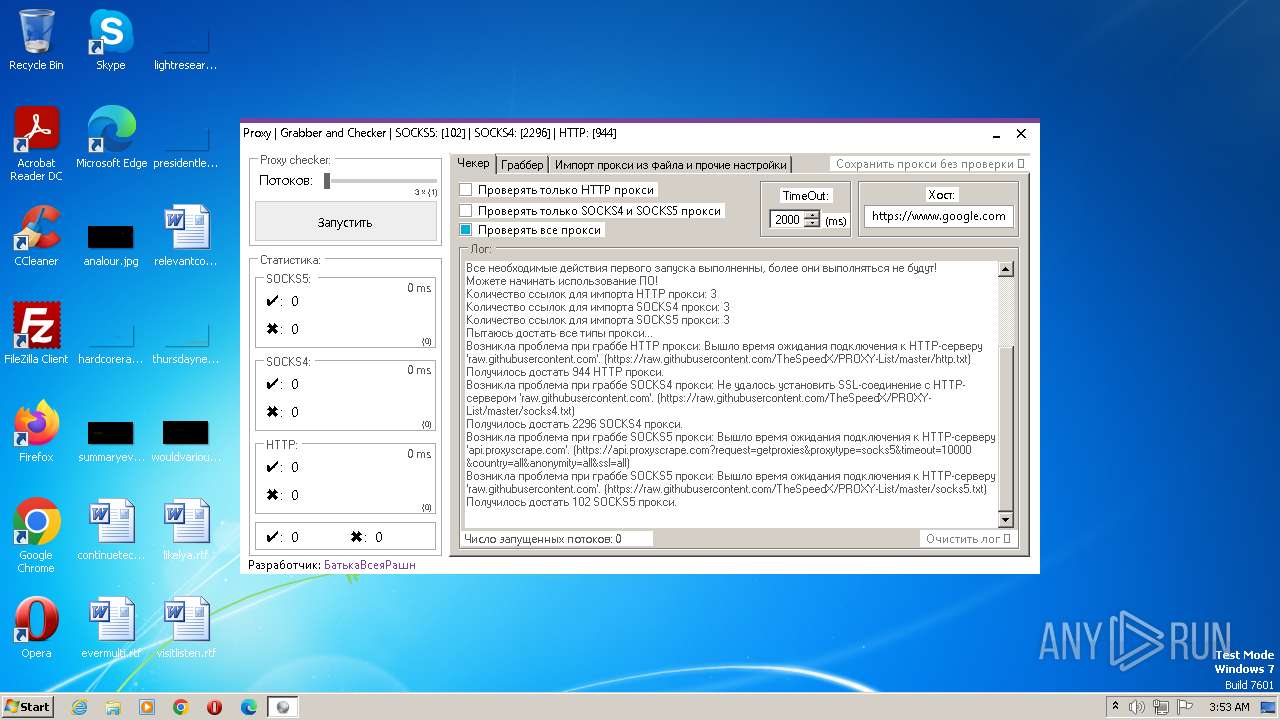Show hidden system tray icons
The width and height of the screenshot is (1280, 720).
[x=1115, y=707]
